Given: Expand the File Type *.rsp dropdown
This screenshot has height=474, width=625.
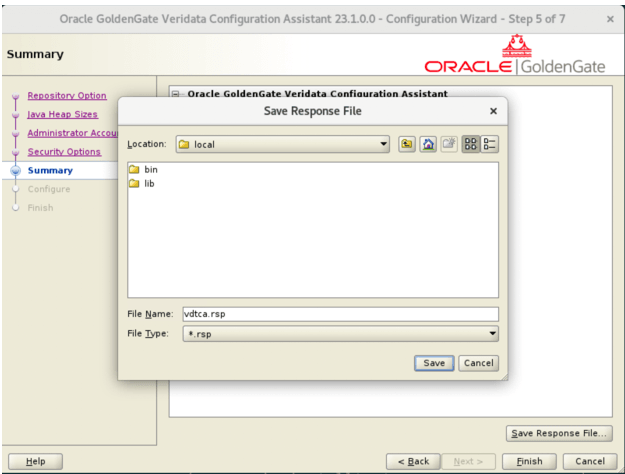Looking at the screenshot, I should [x=340, y=334].
